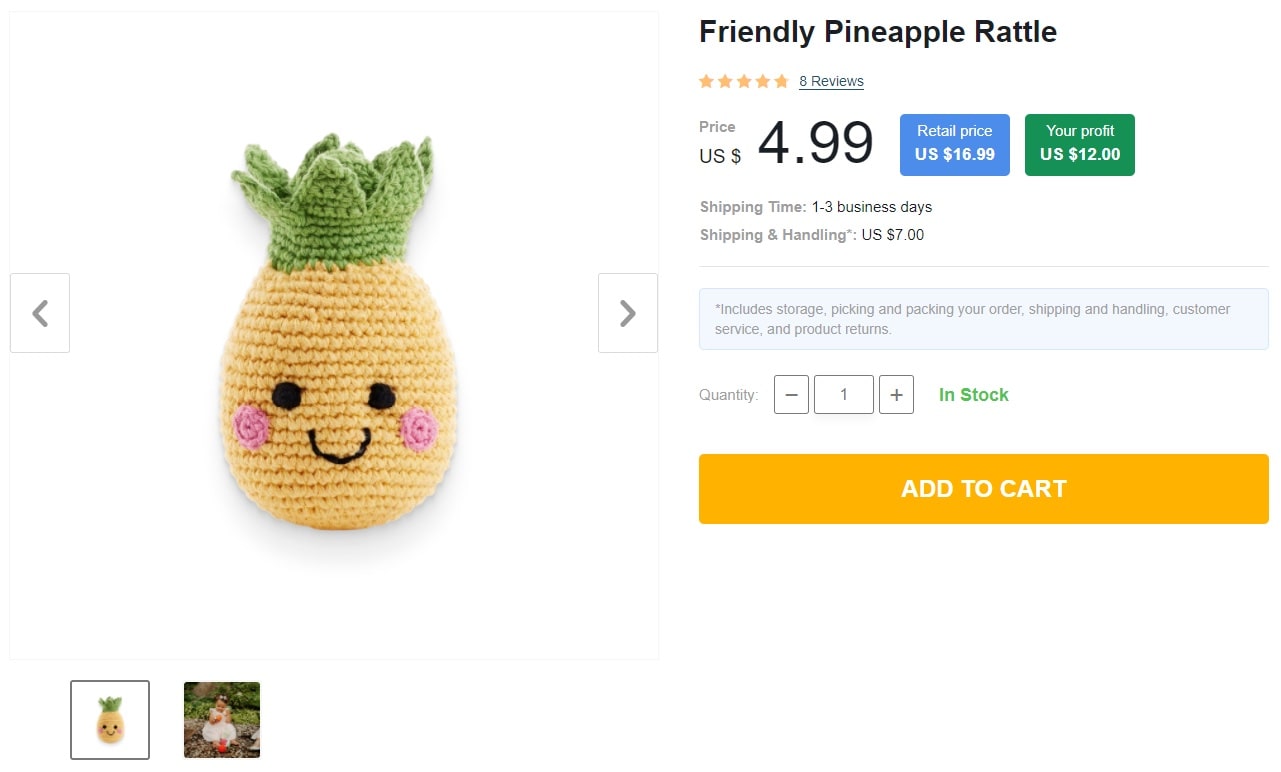
Task: Select the pineapple rattle thumbnail
Action: [109, 719]
